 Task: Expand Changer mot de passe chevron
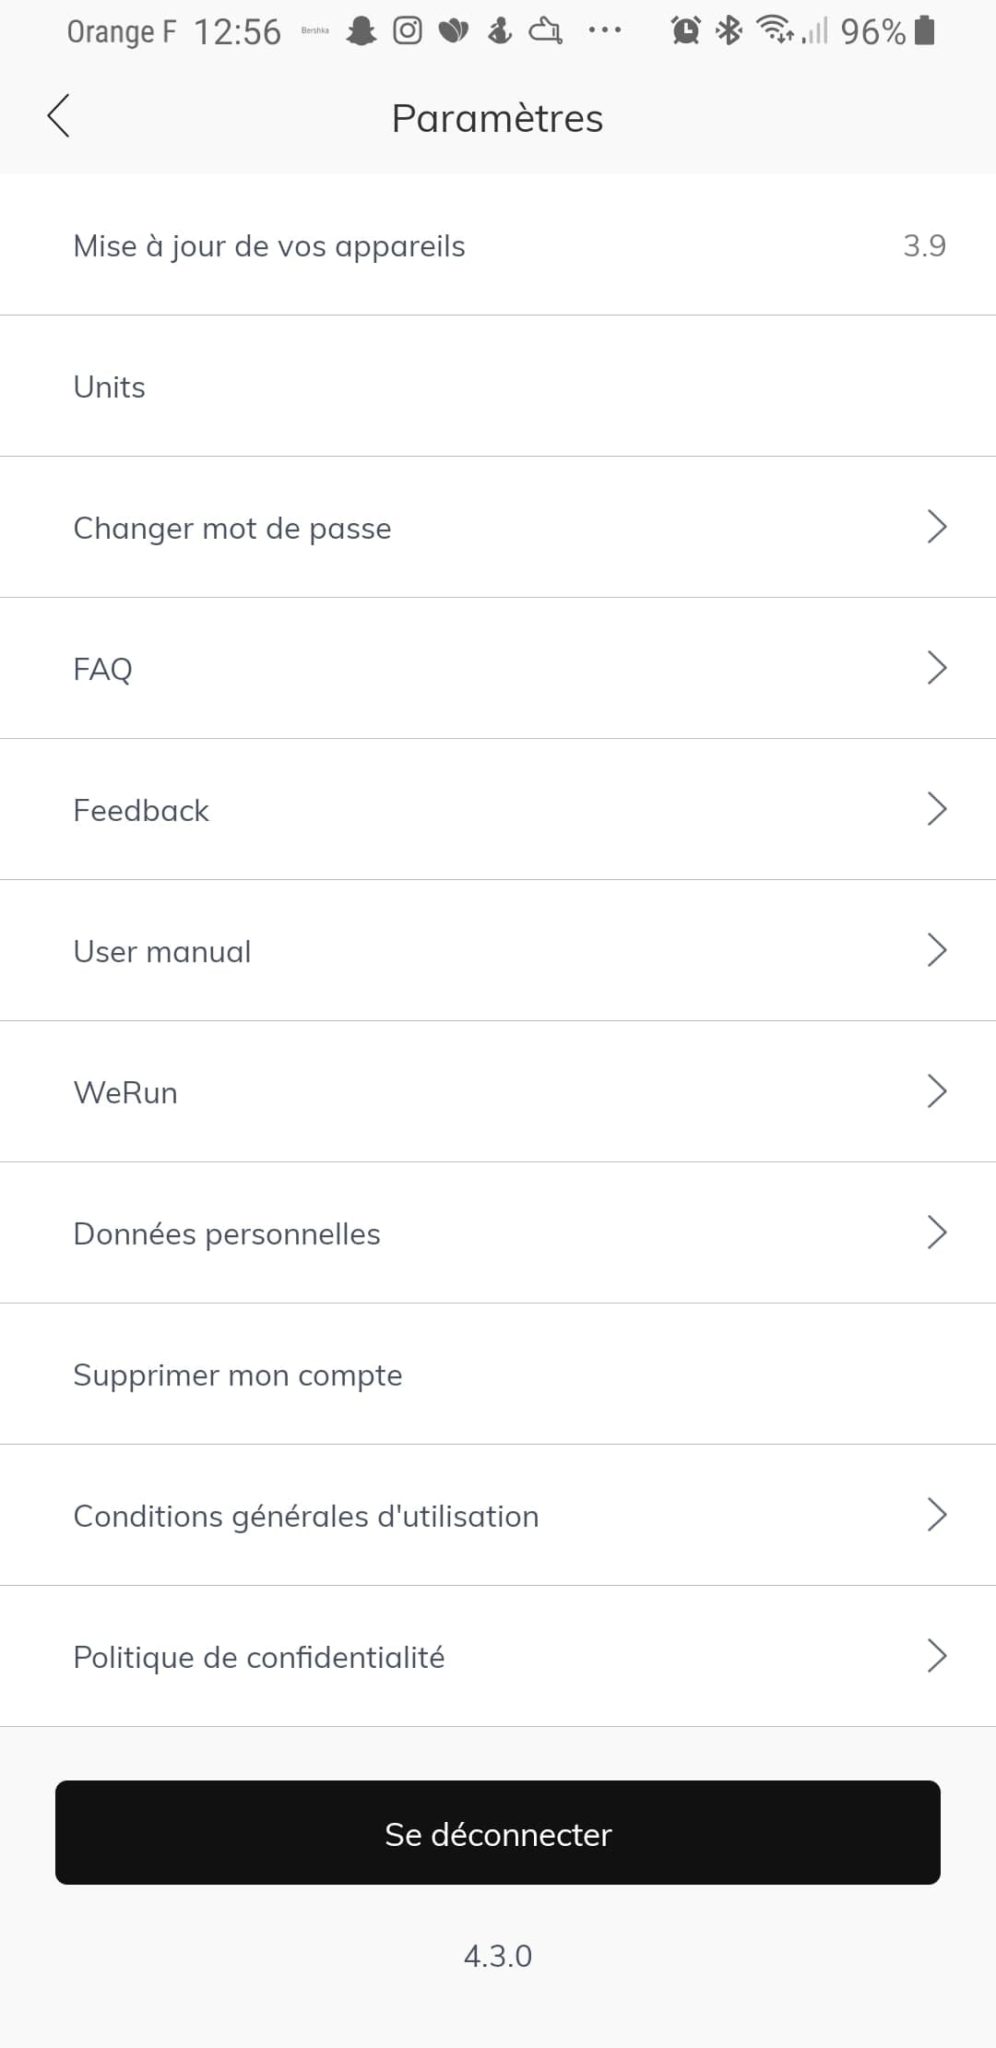(936, 527)
